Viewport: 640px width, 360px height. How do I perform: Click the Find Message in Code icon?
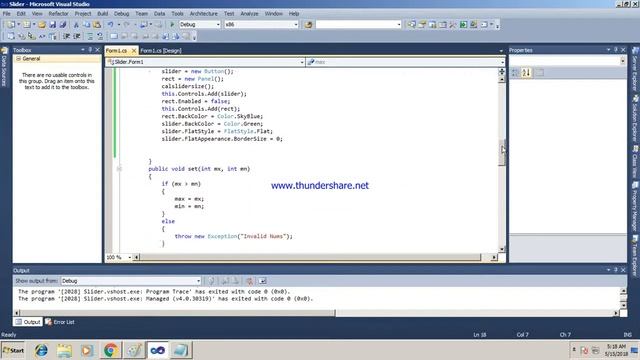coord(211,281)
